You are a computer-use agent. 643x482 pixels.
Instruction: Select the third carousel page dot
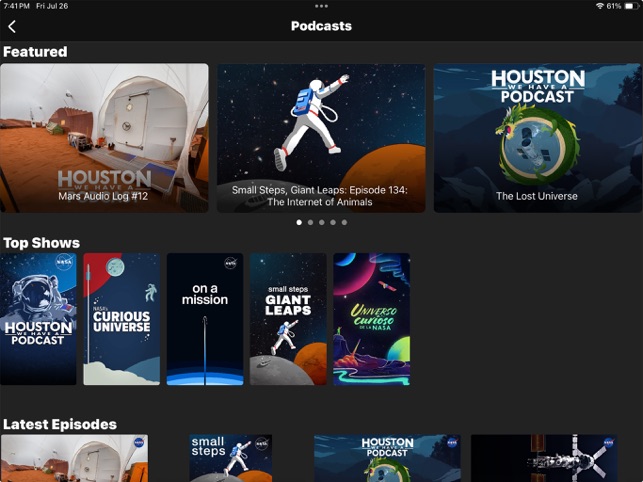tap(322, 222)
